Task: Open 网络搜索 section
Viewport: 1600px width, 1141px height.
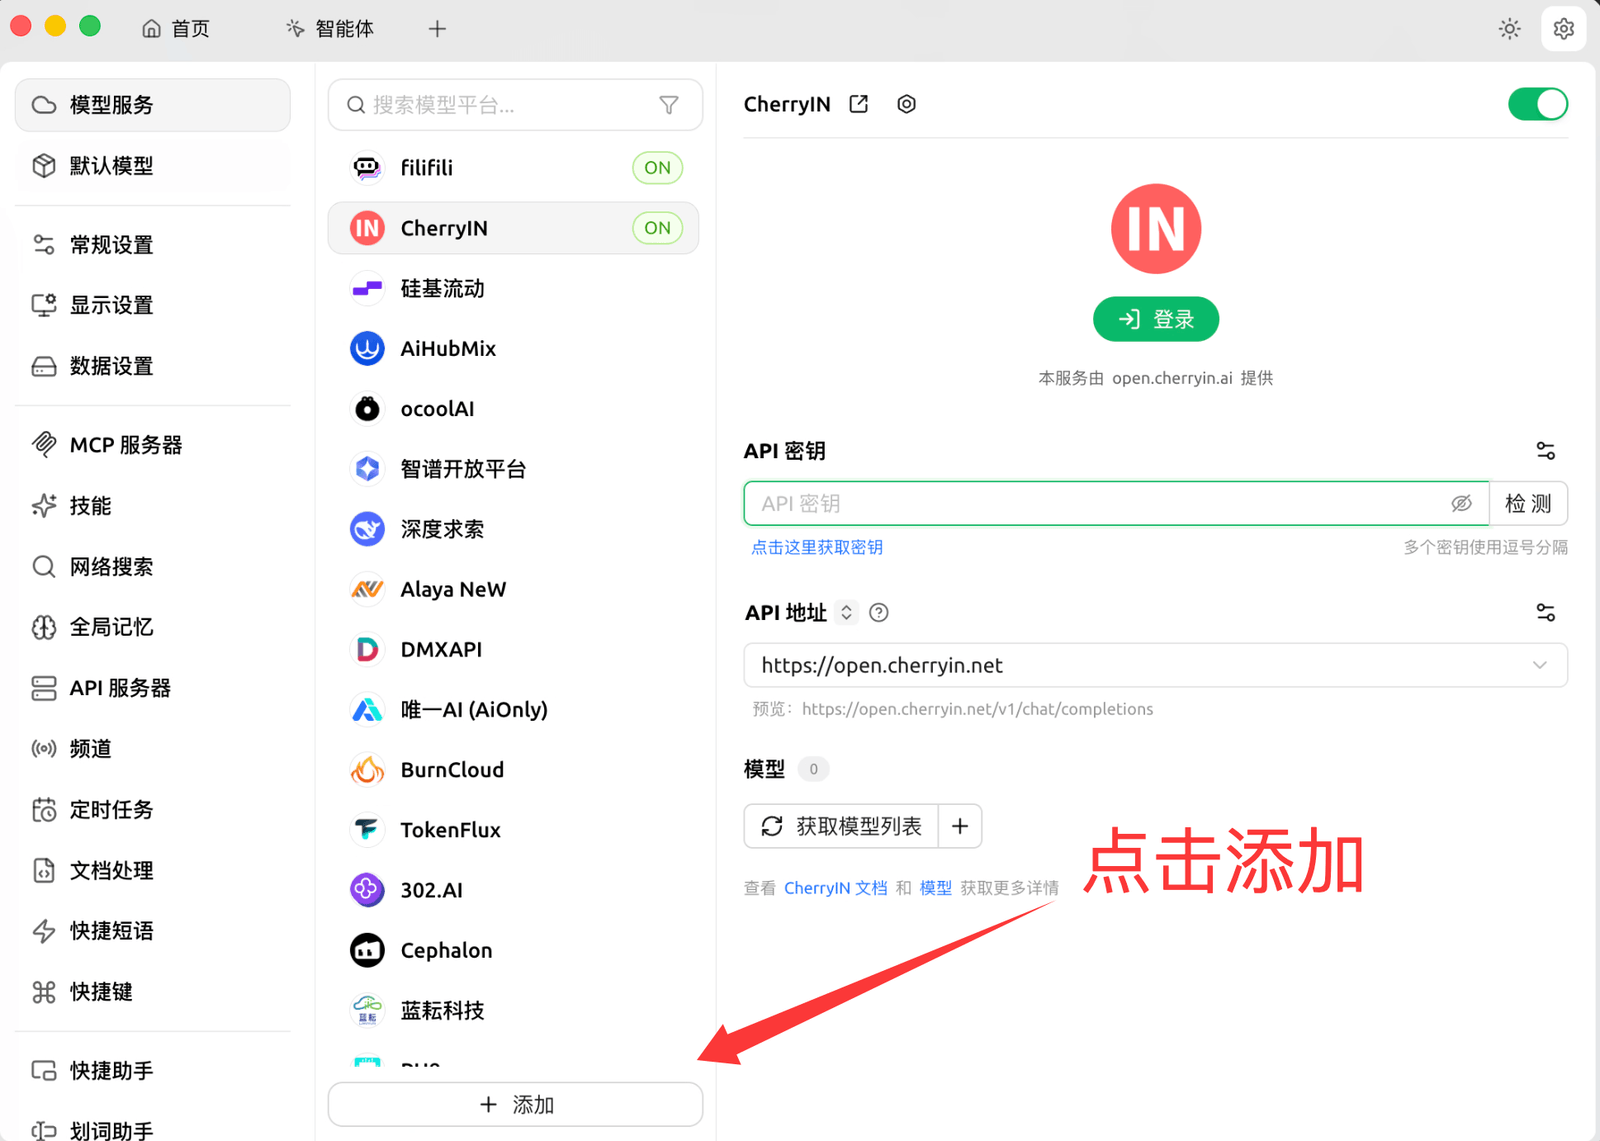Action: (x=153, y=567)
